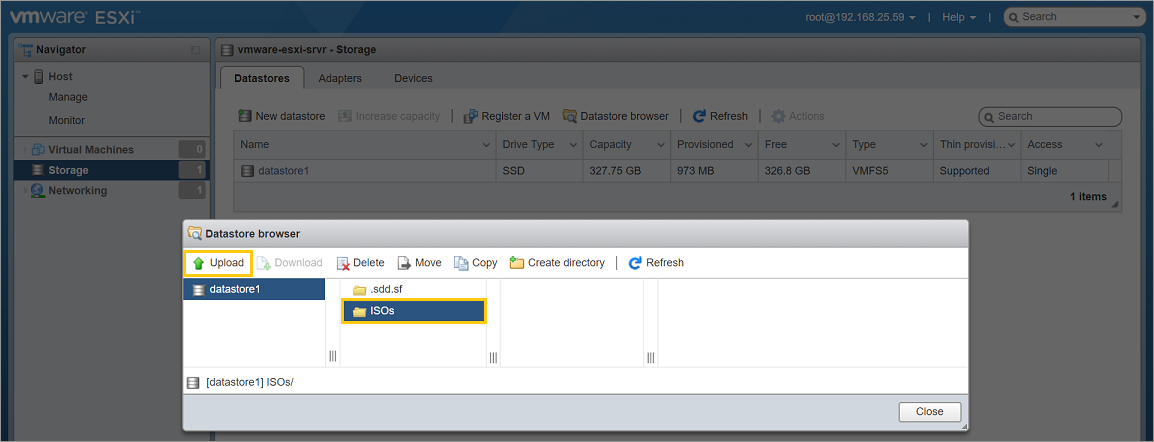Click Increase capacity in Storage toolbar
The width and height of the screenshot is (1154, 442).
(x=389, y=116)
